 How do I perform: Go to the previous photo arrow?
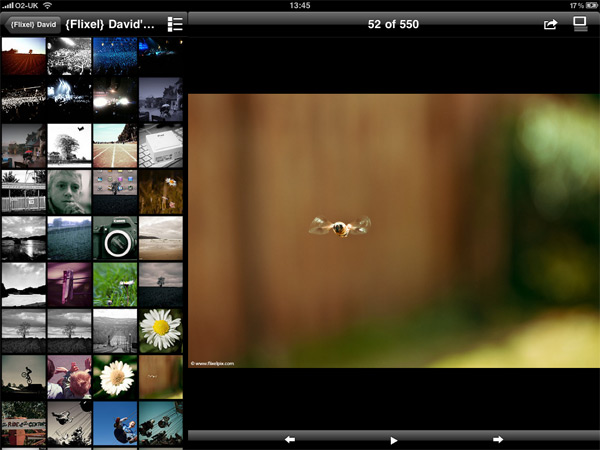[x=290, y=439]
